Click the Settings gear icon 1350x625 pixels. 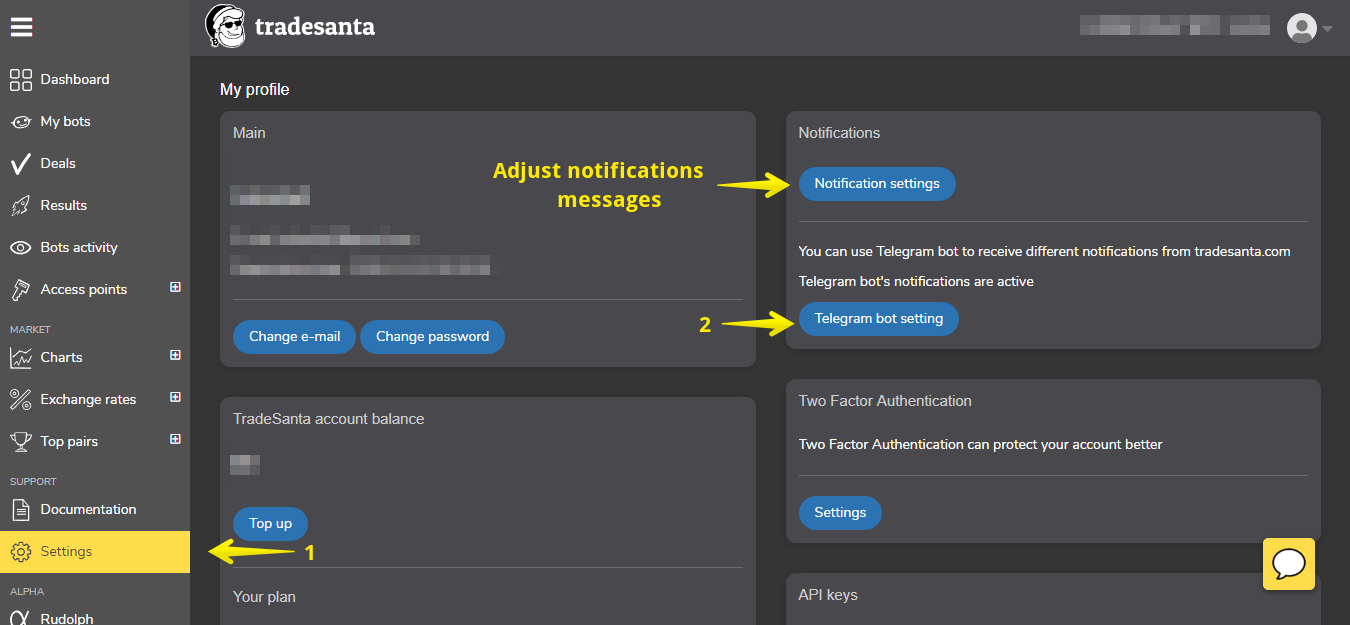point(21,552)
